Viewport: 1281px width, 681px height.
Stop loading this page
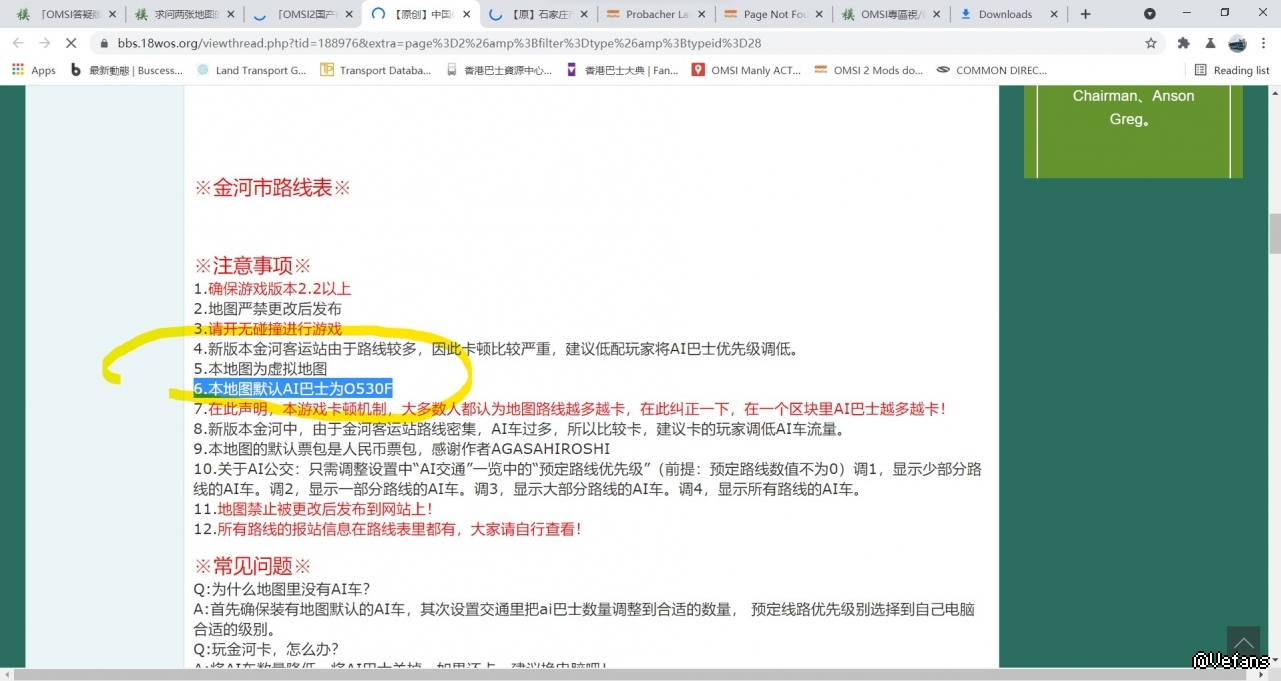click(x=71, y=43)
